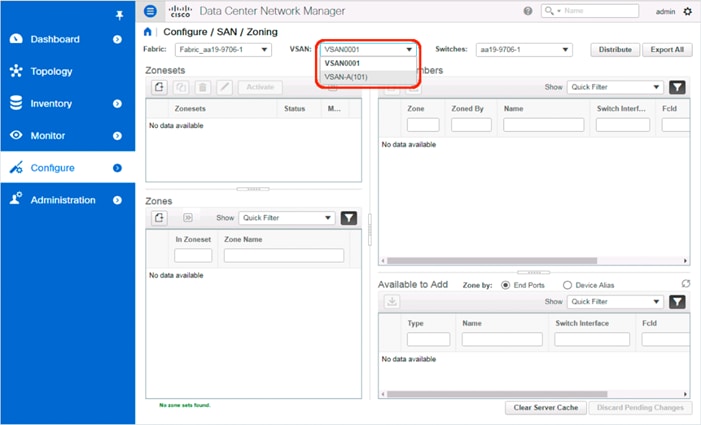Expand Administration submenu arrow
The height and width of the screenshot is (425, 701).
pos(117,200)
